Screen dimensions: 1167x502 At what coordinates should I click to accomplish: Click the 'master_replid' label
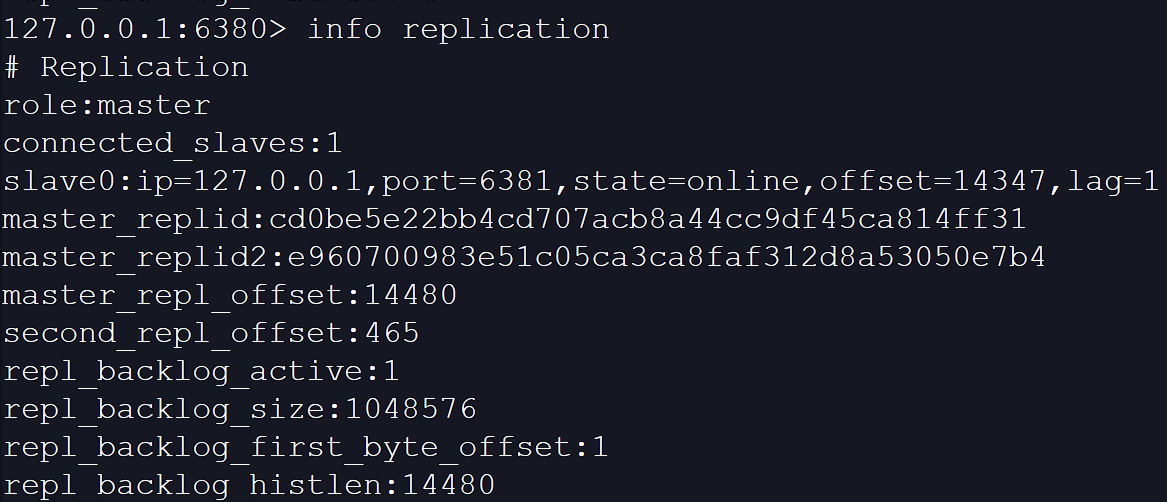tap(126, 219)
